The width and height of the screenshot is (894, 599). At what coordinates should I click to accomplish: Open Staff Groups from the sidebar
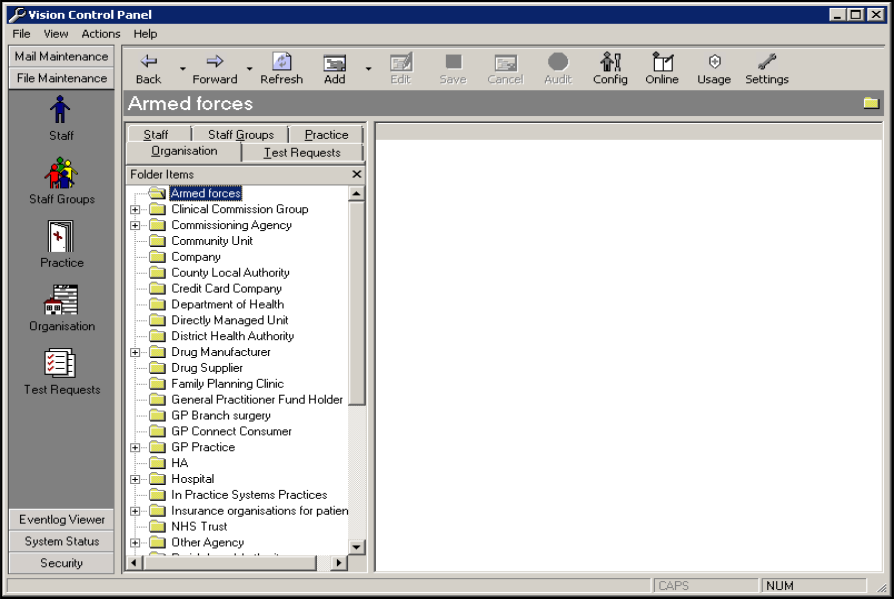[61, 174]
